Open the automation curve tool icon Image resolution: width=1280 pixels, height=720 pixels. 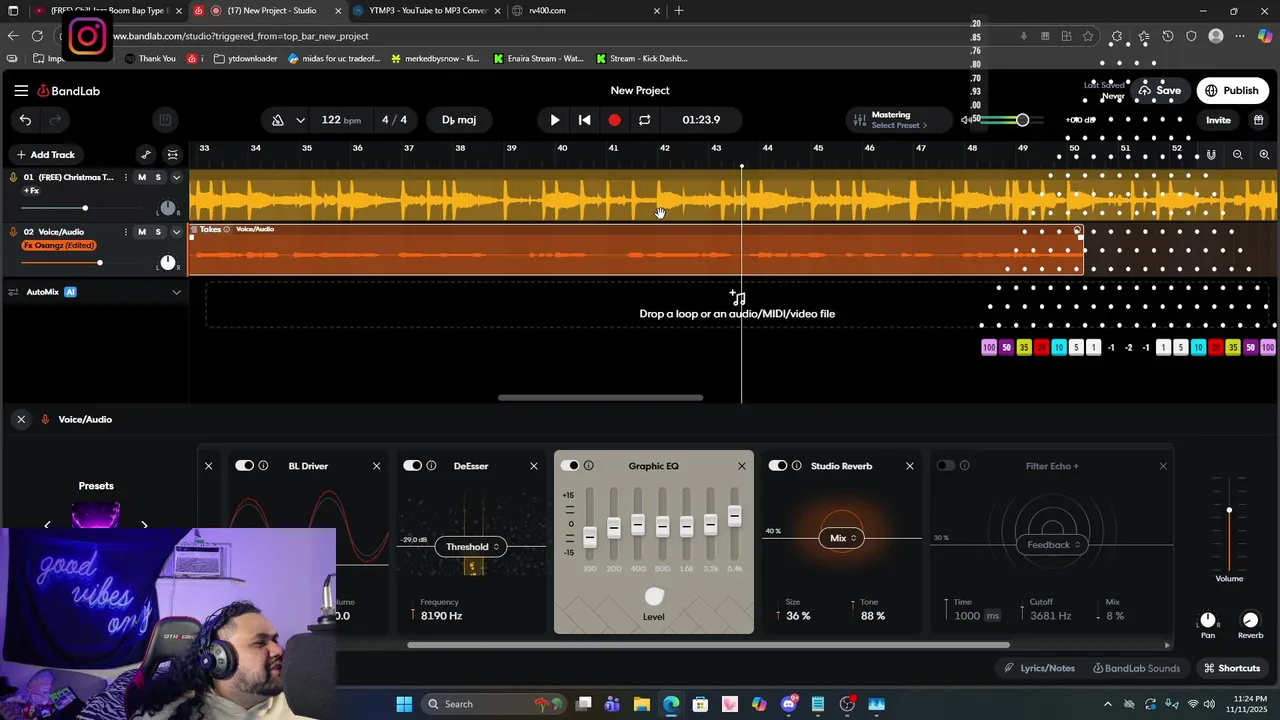[x=146, y=155]
